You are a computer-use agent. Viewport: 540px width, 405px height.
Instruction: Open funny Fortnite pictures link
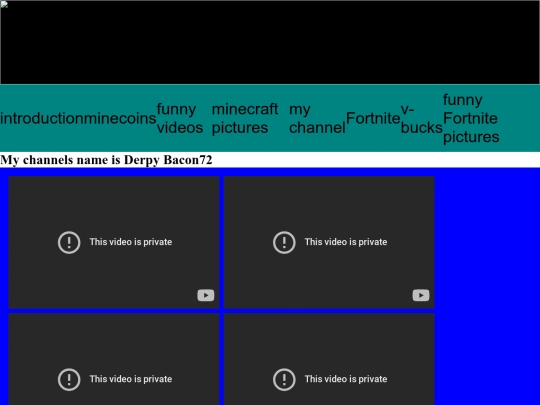coord(471,118)
